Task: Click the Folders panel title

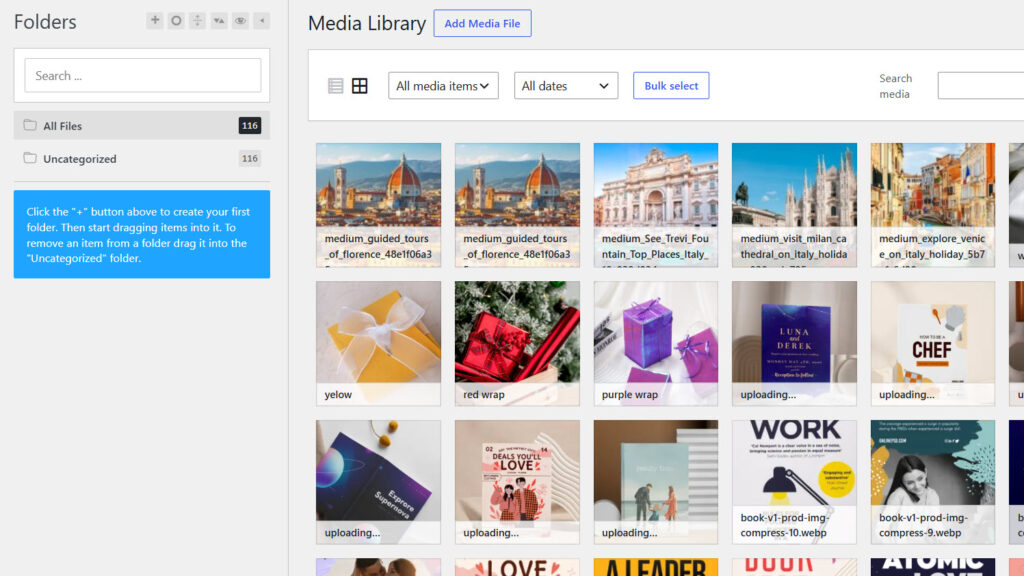Action: pos(45,22)
